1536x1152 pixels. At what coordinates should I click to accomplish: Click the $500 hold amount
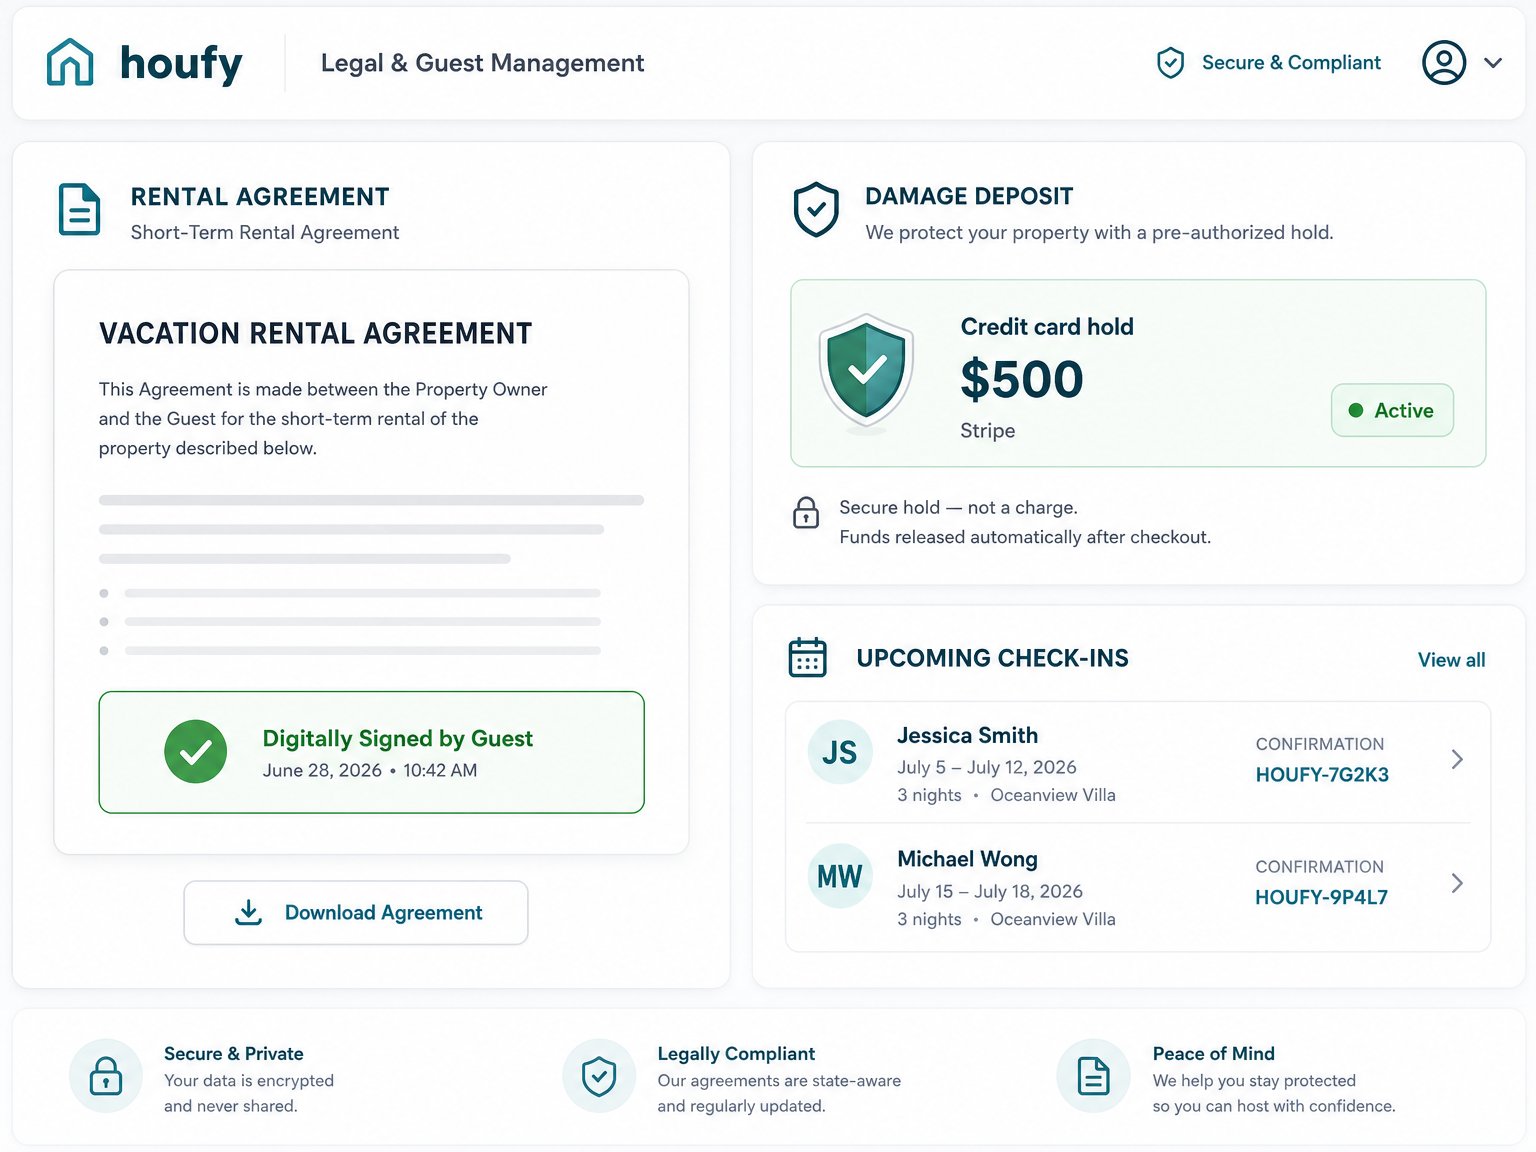(x=1022, y=379)
